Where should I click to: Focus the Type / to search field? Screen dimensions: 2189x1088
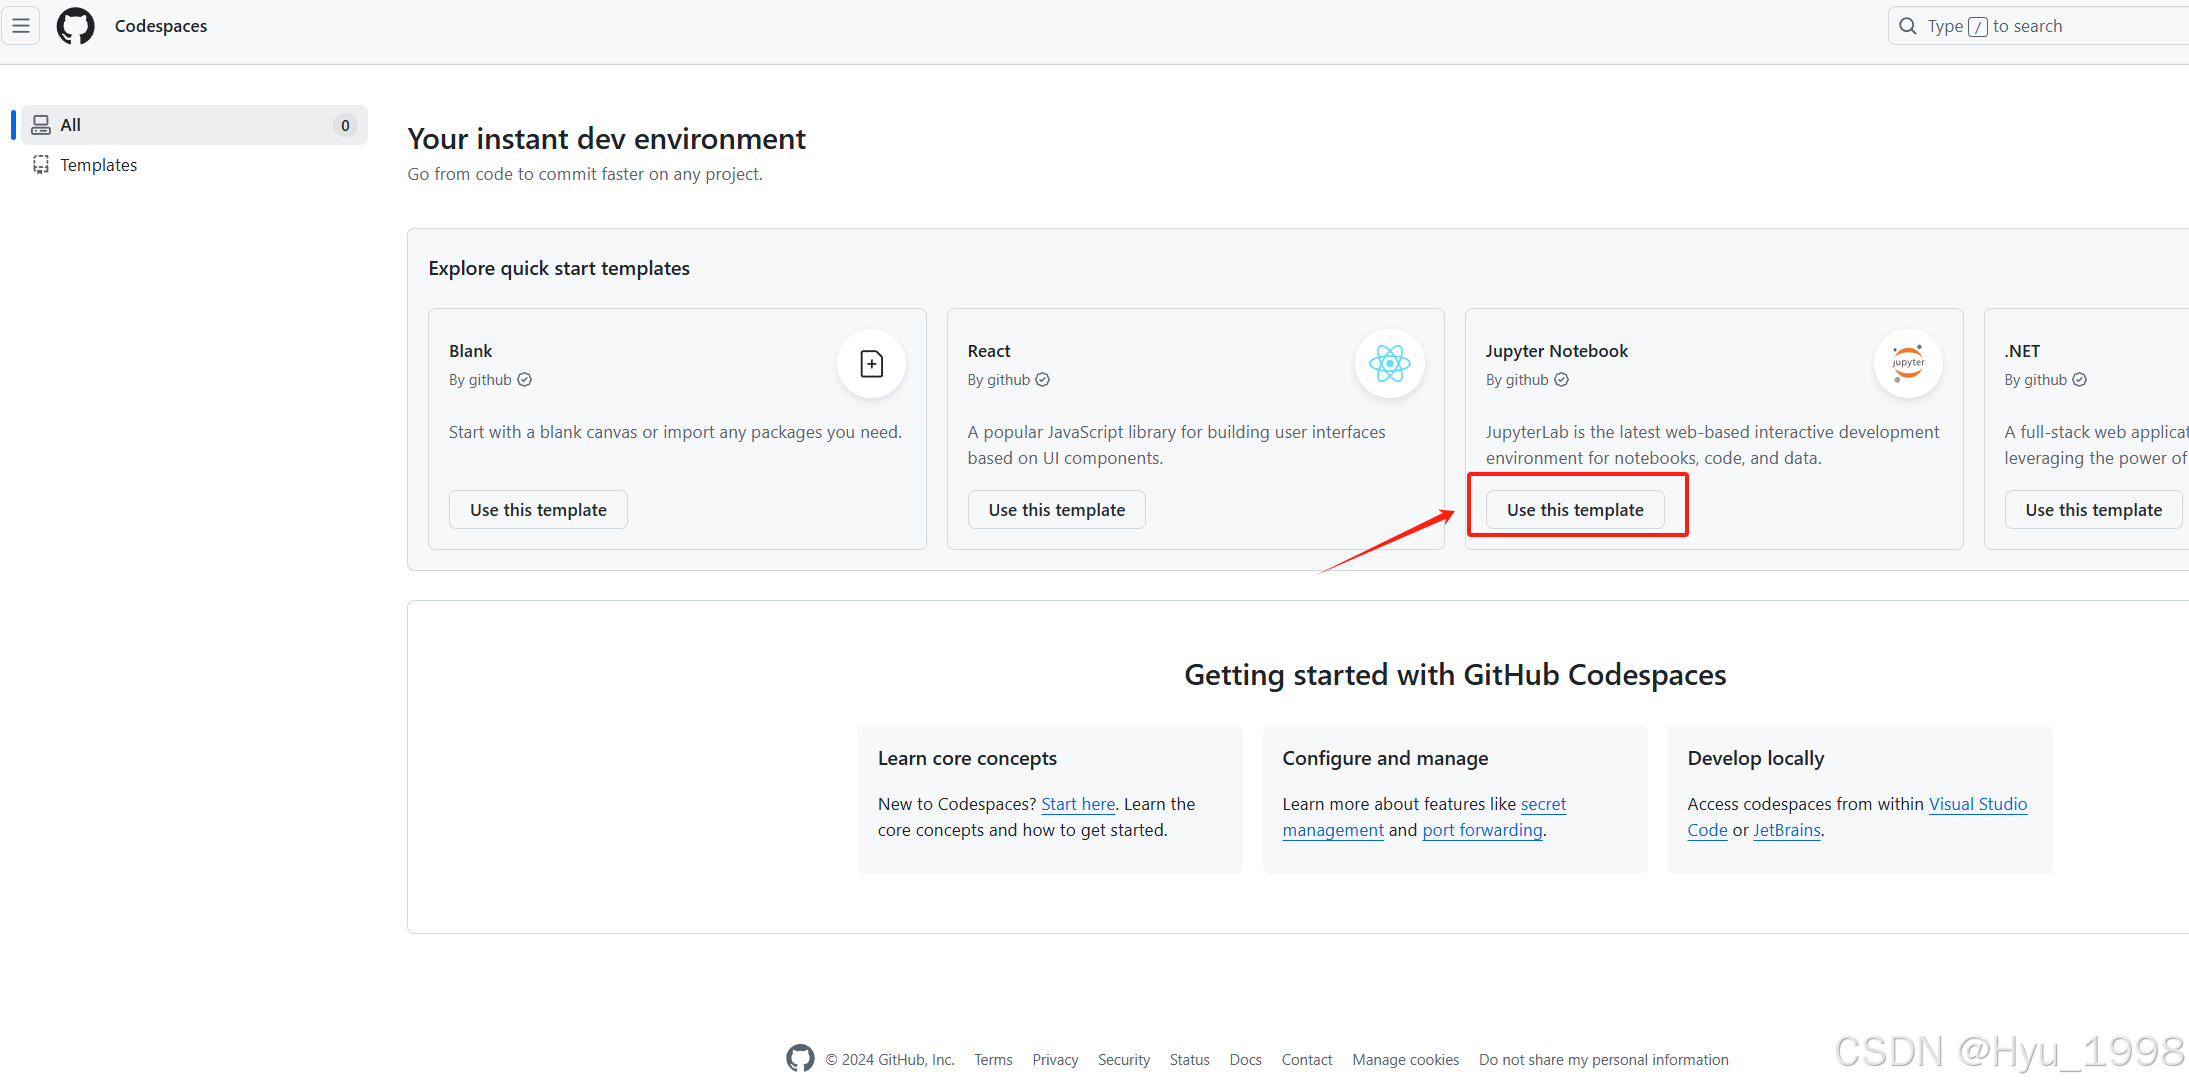click(x=2038, y=26)
